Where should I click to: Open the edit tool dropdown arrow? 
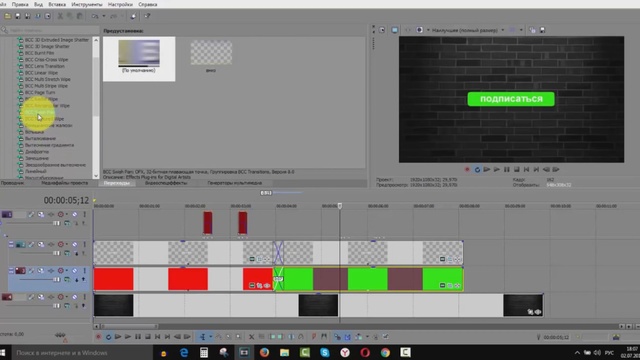click(x=211, y=337)
